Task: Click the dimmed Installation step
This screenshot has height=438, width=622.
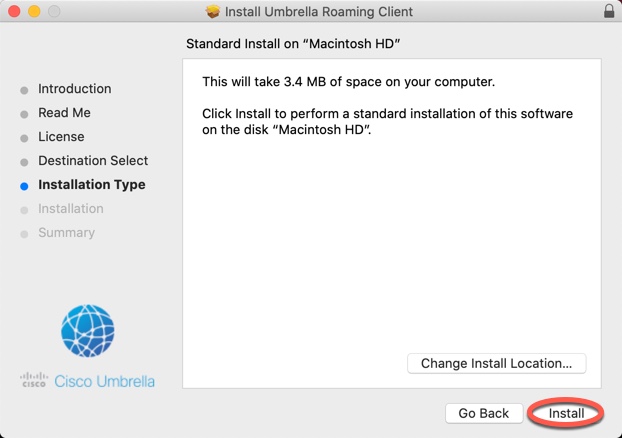Action: point(71,208)
